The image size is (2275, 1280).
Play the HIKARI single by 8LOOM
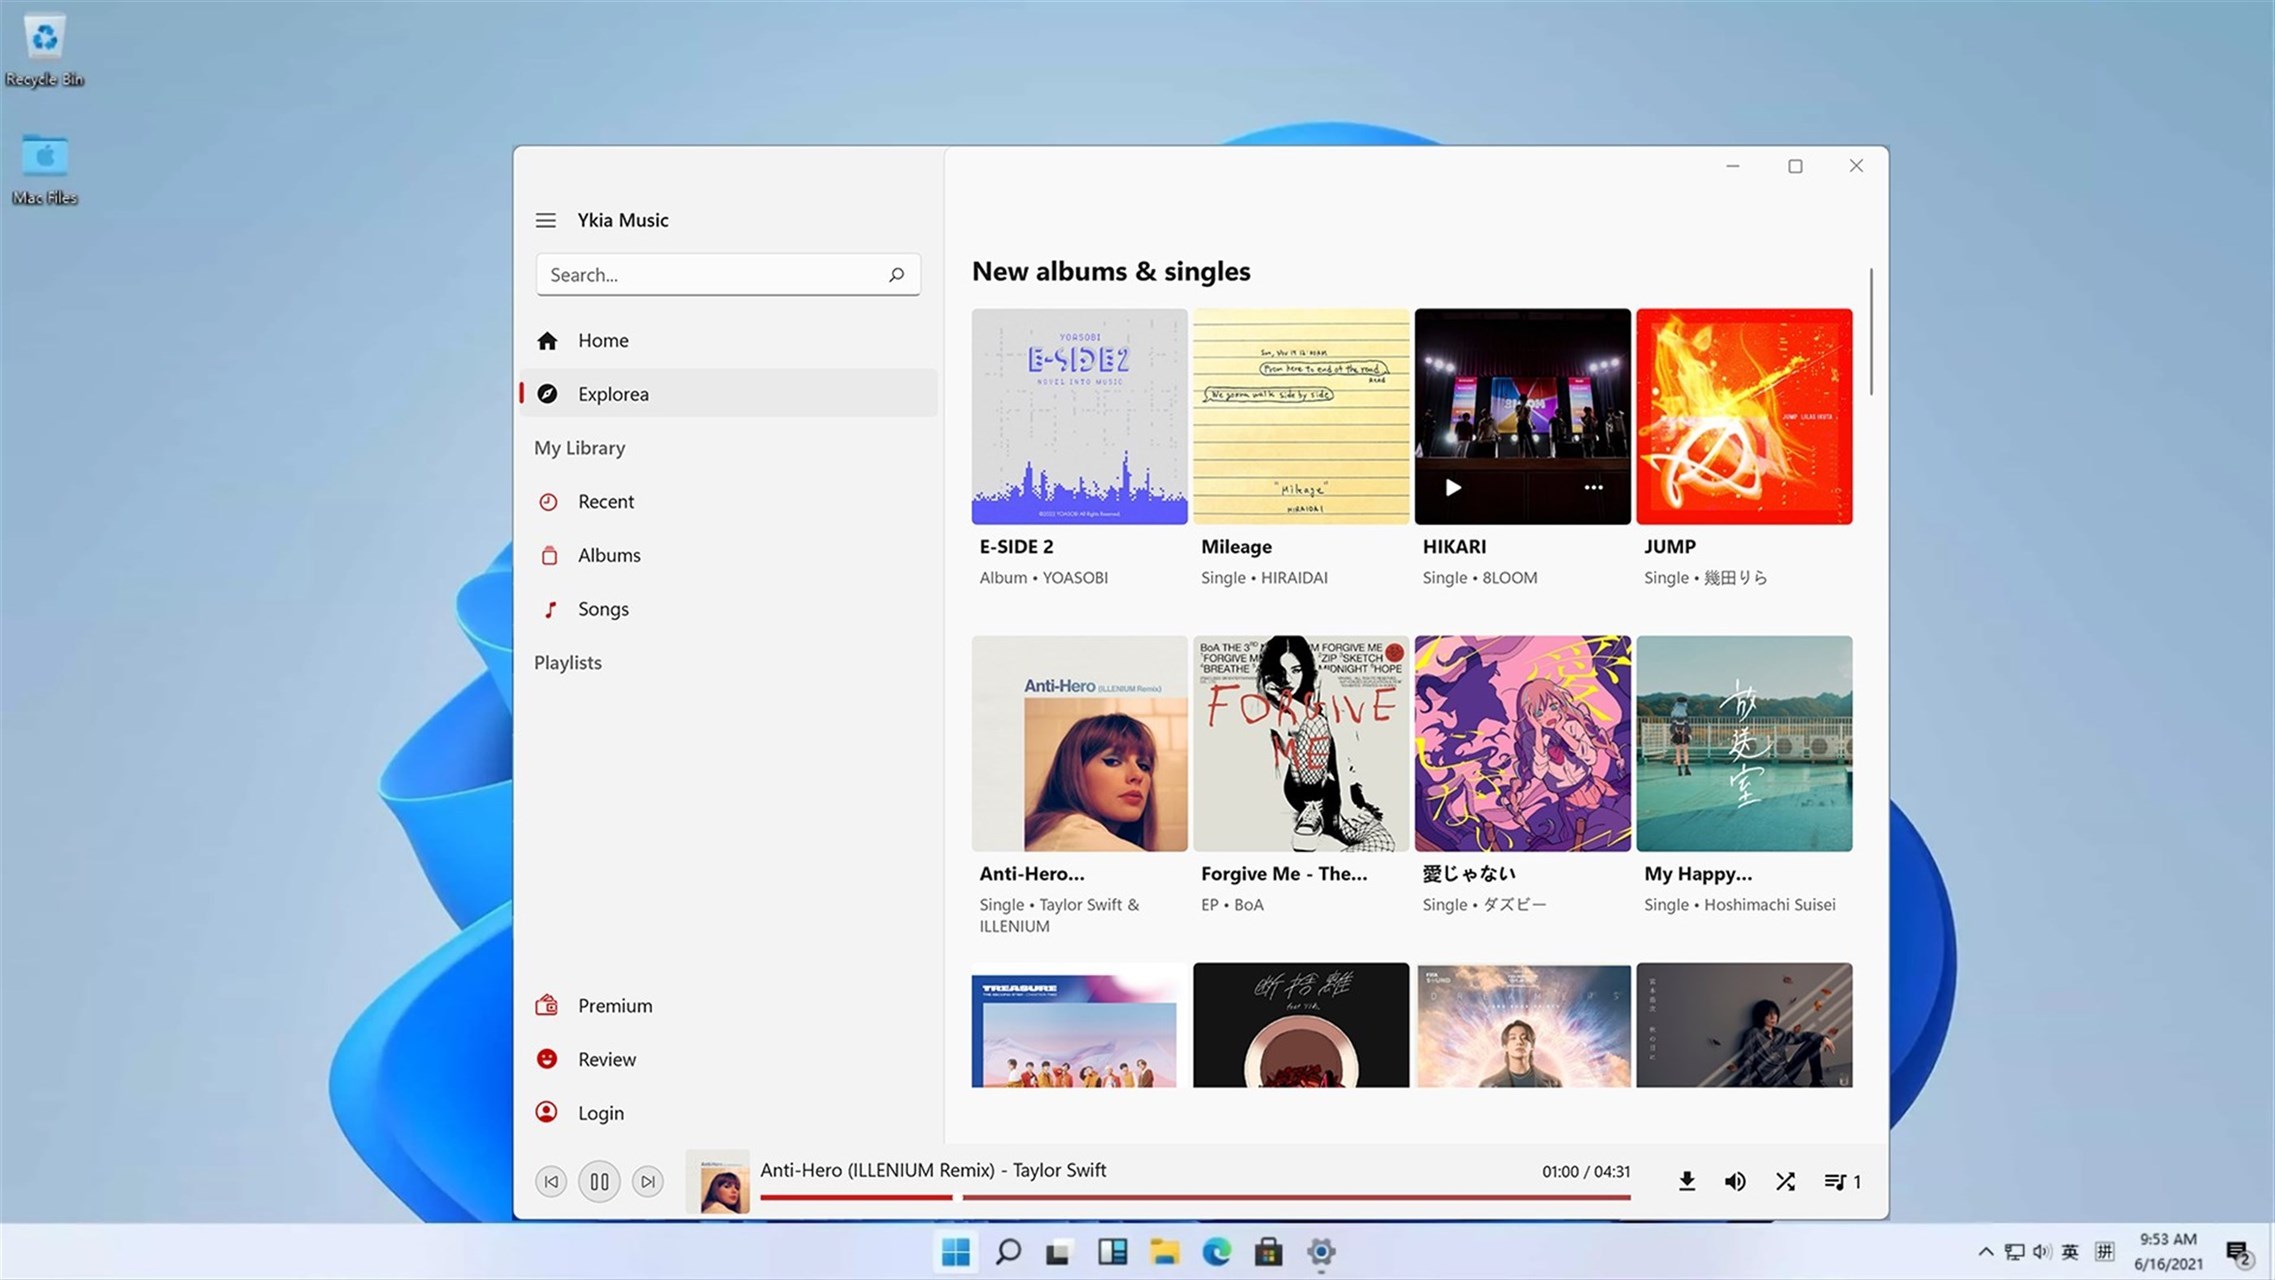tap(1452, 487)
